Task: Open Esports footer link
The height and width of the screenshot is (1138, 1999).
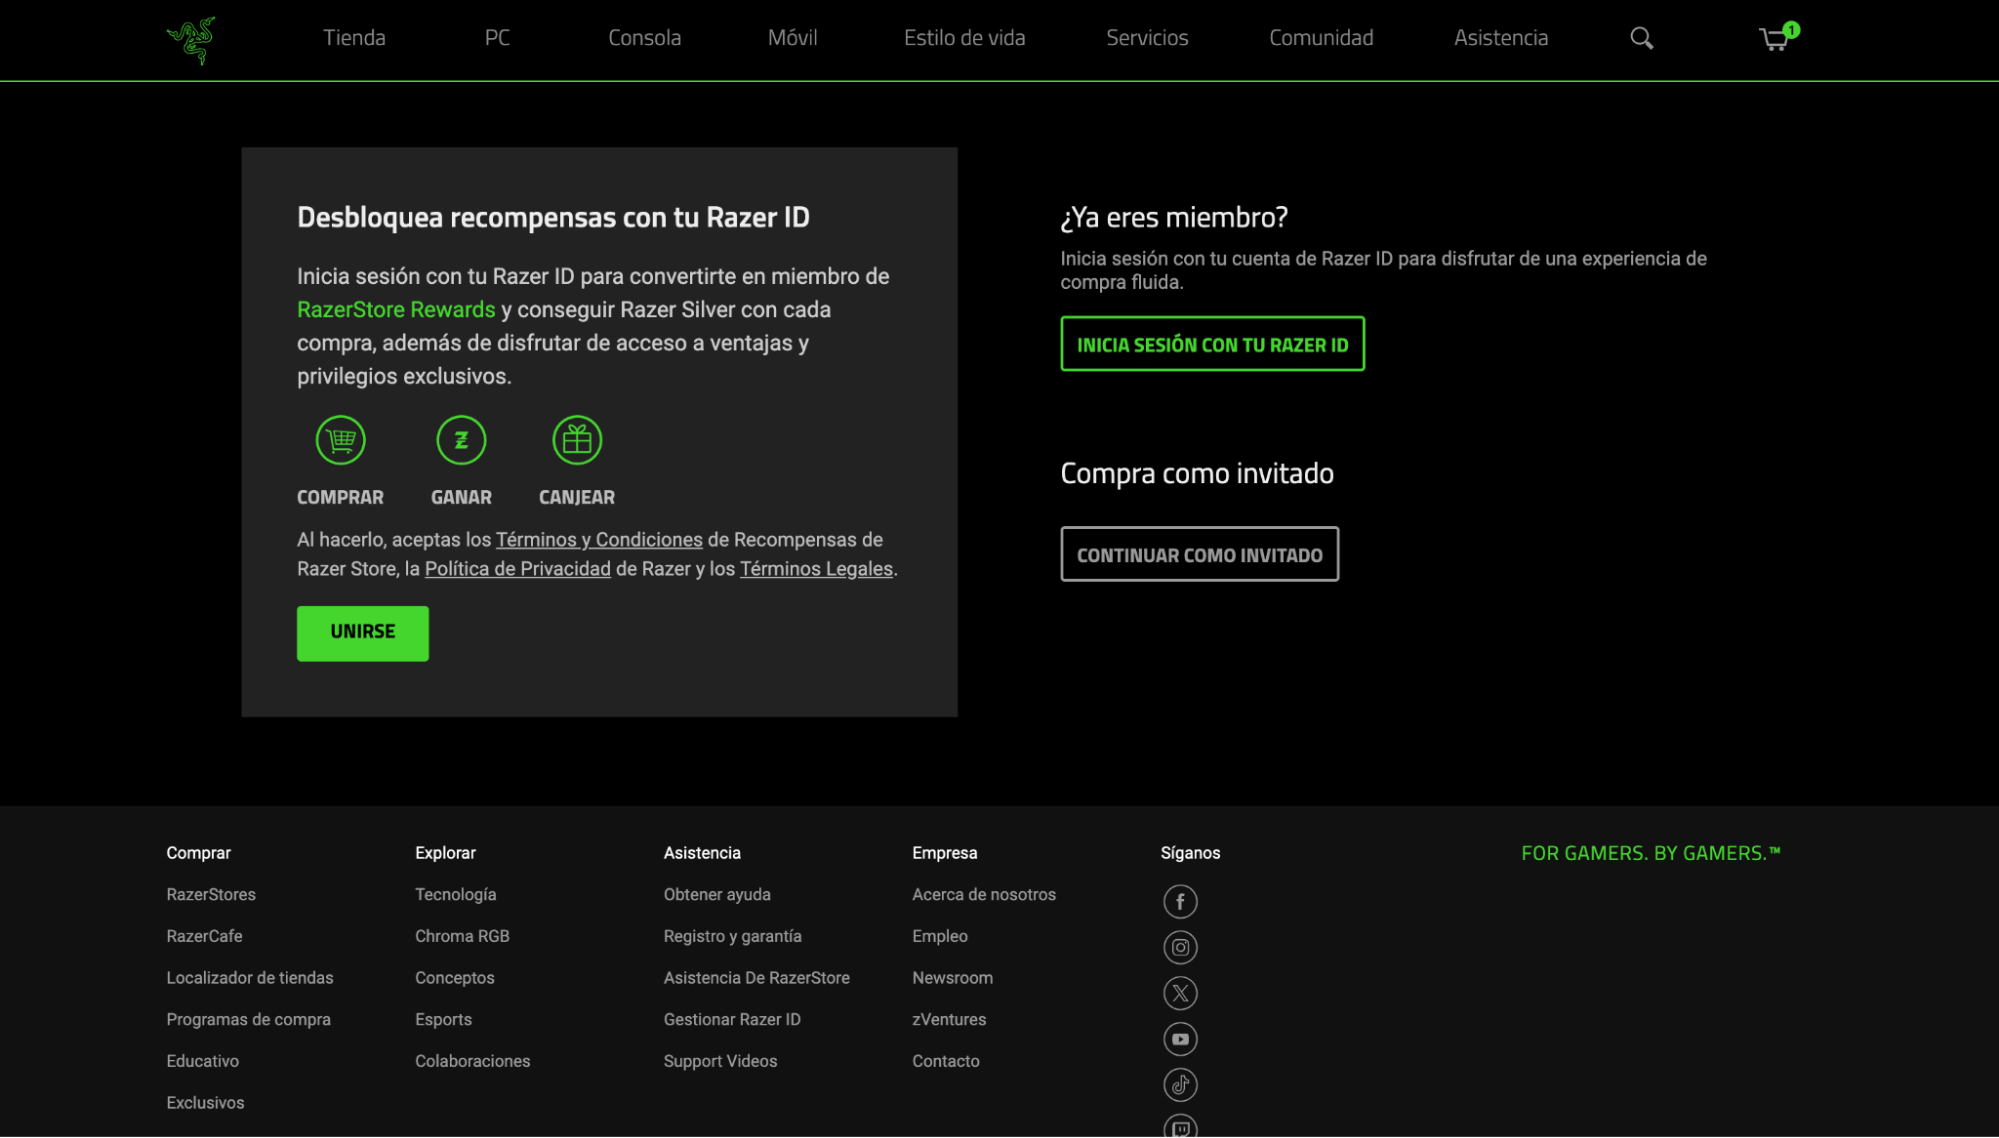Action: [x=443, y=1020]
